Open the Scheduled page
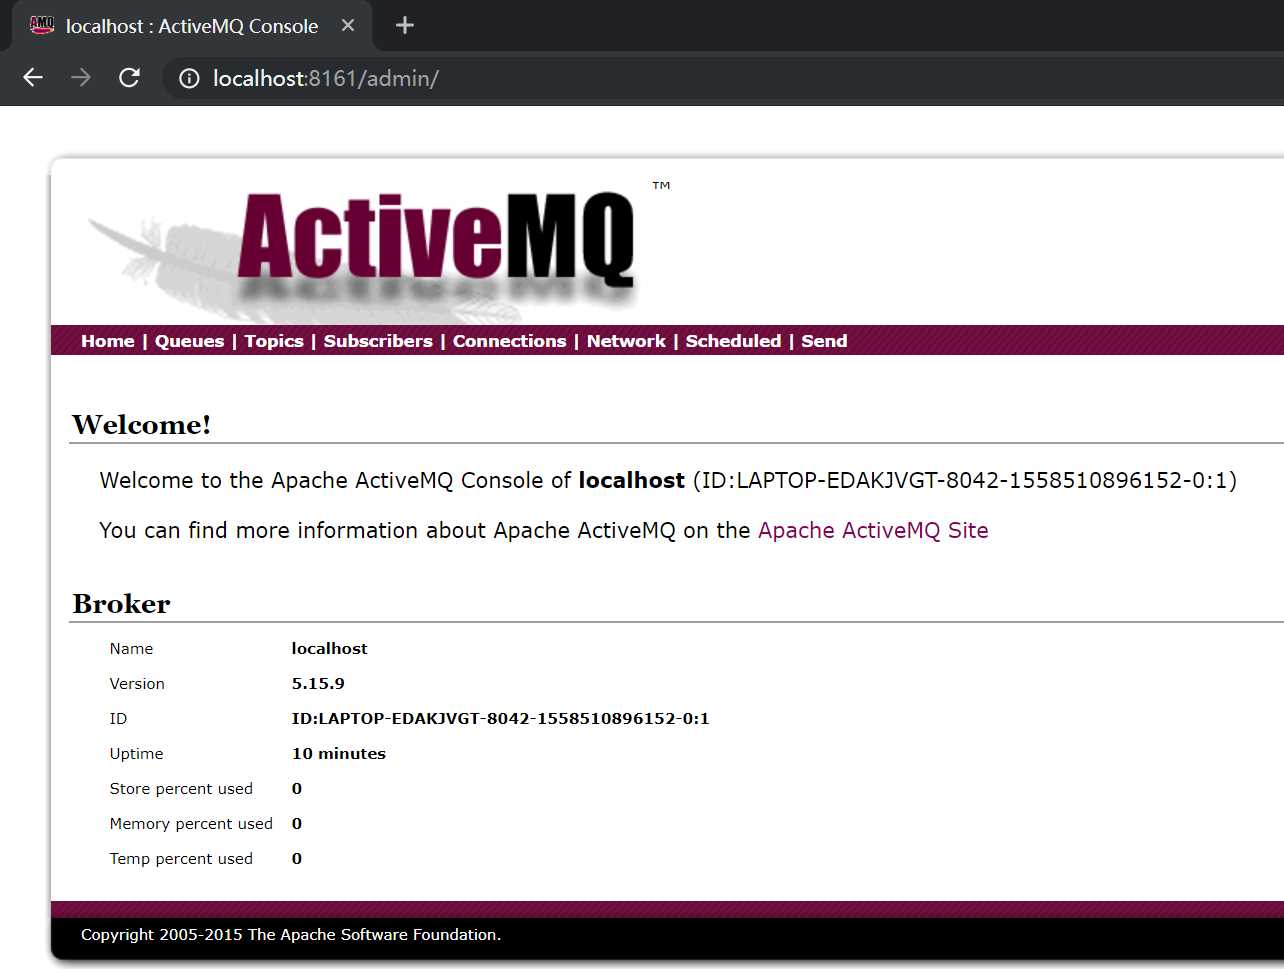 (x=733, y=341)
